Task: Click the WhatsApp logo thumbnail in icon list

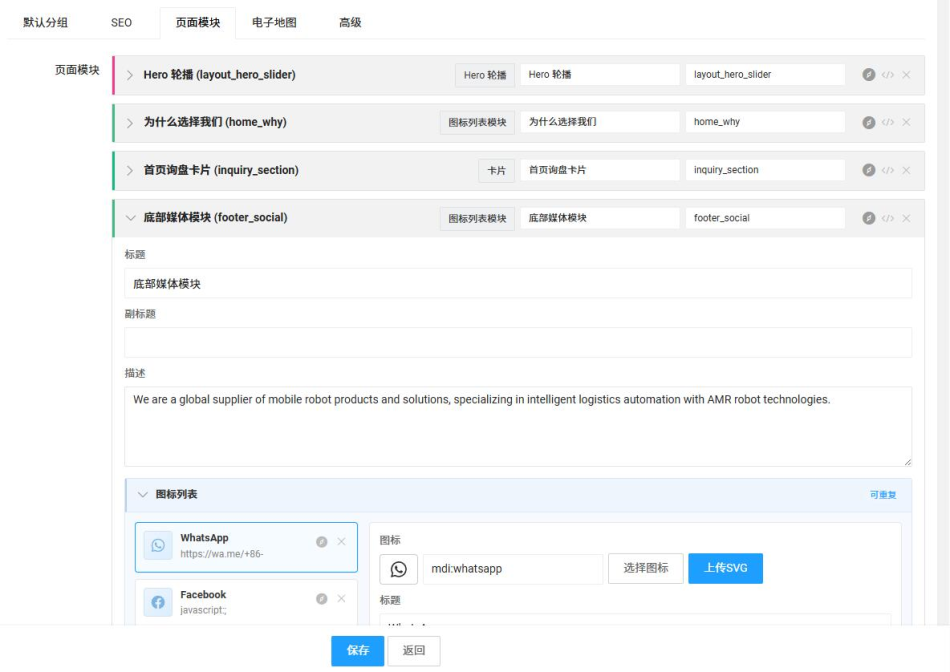Action: click(x=158, y=545)
